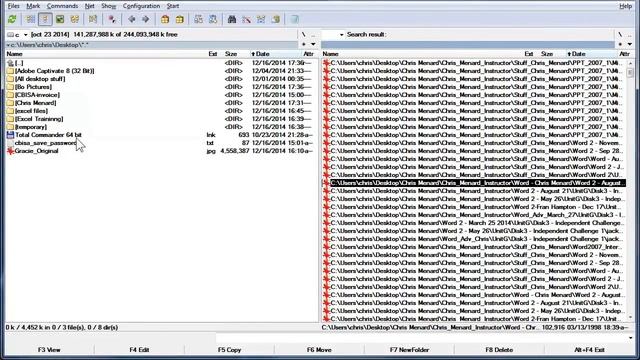Enable Thumbnails view from the toolbar
The height and width of the screenshot is (360, 640).
click(x=60, y=19)
